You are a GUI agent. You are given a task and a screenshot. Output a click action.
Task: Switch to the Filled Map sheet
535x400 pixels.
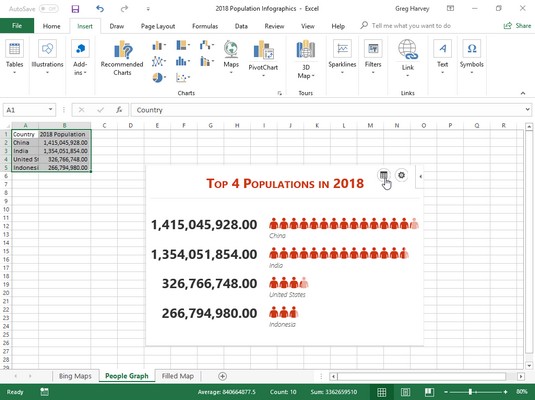pyautogui.click(x=178, y=376)
